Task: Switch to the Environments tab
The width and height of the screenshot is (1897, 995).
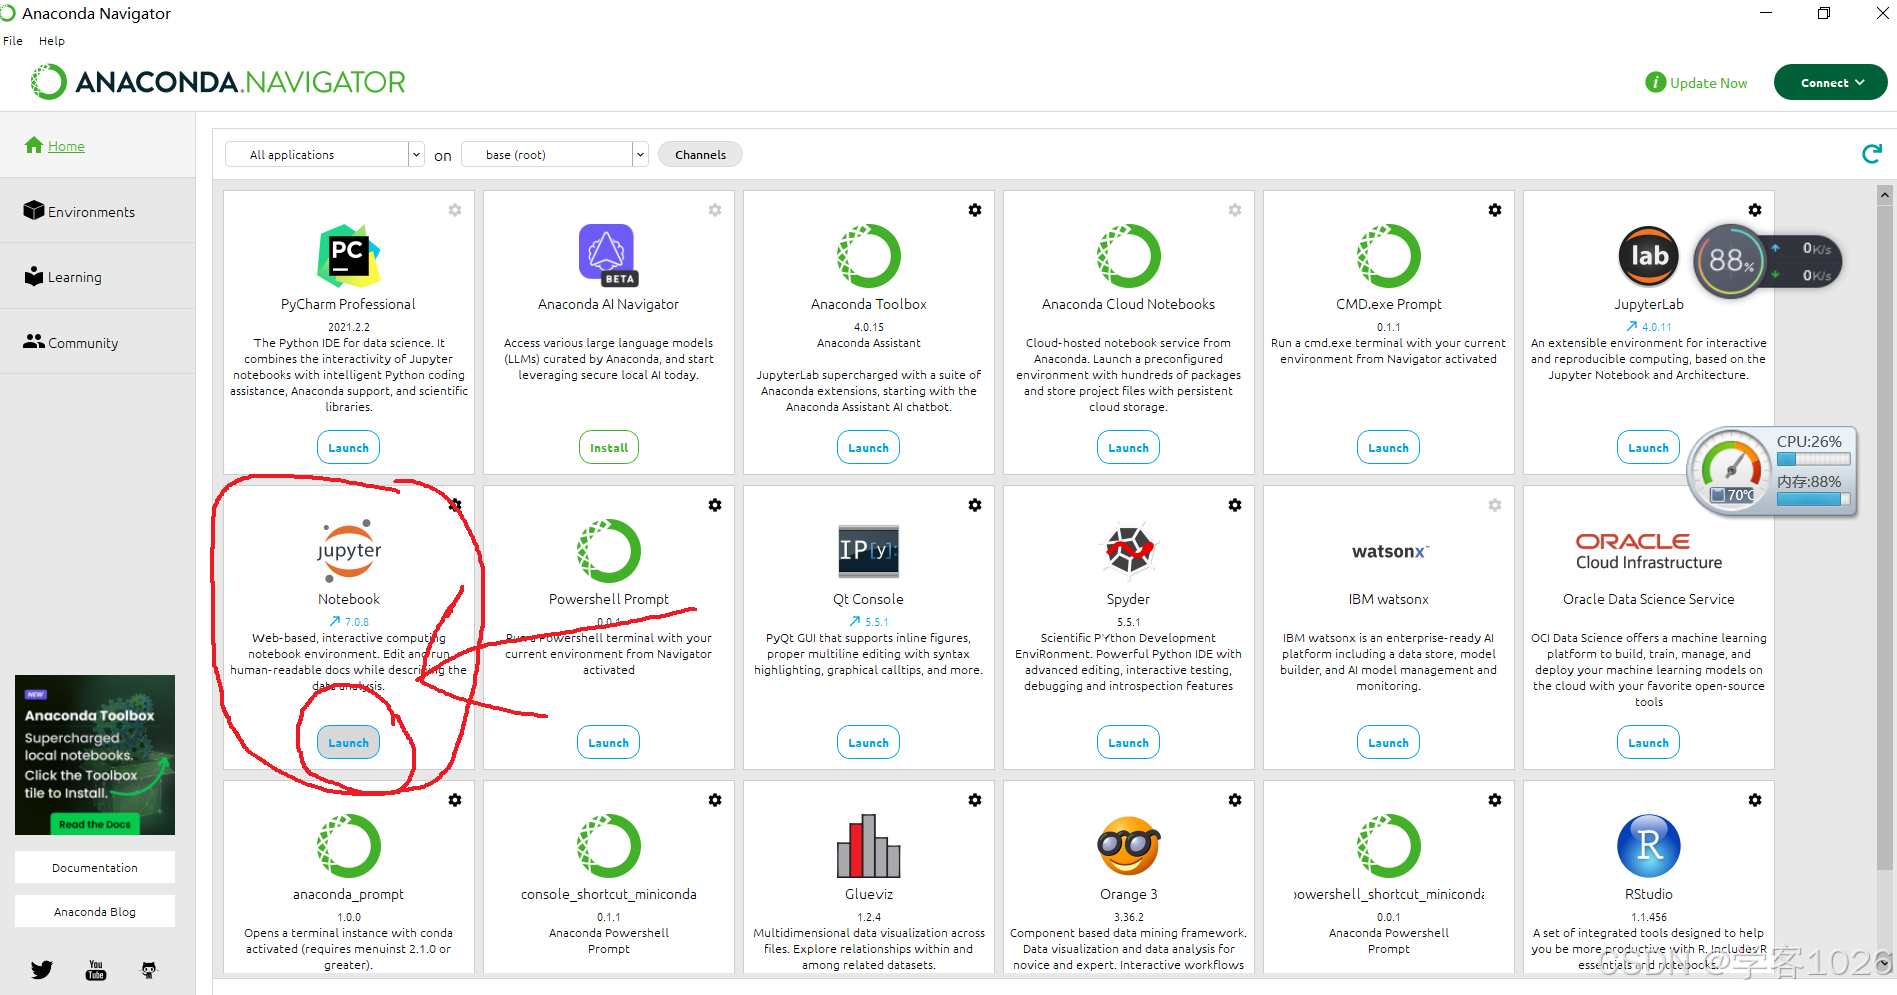Action: coord(97,211)
